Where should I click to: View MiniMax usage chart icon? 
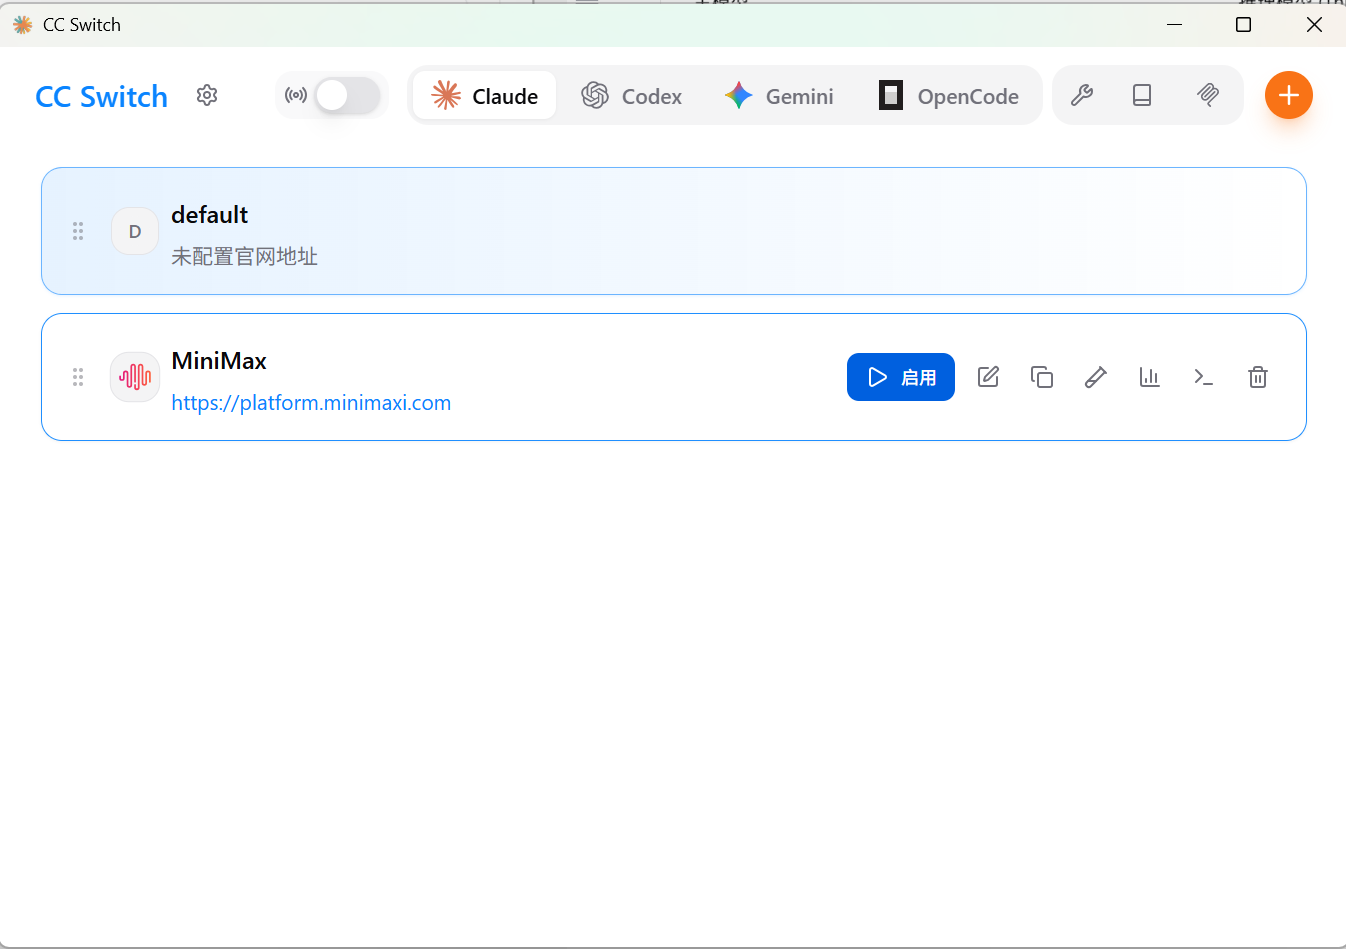[x=1150, y=377]
